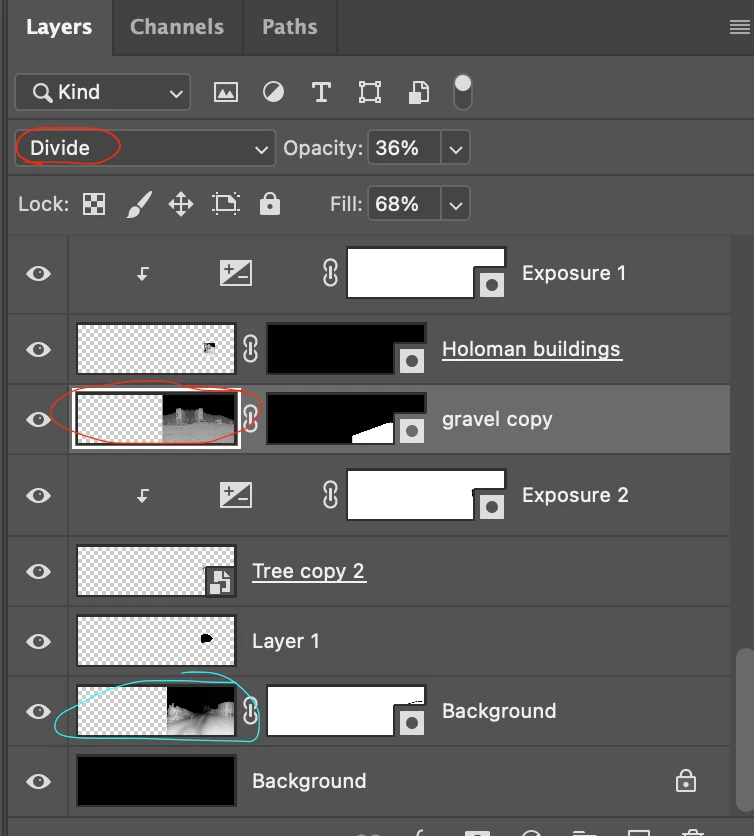Select the Exposure 2 layer name
This screenshot has width=754, height=836.
(575, 495)
